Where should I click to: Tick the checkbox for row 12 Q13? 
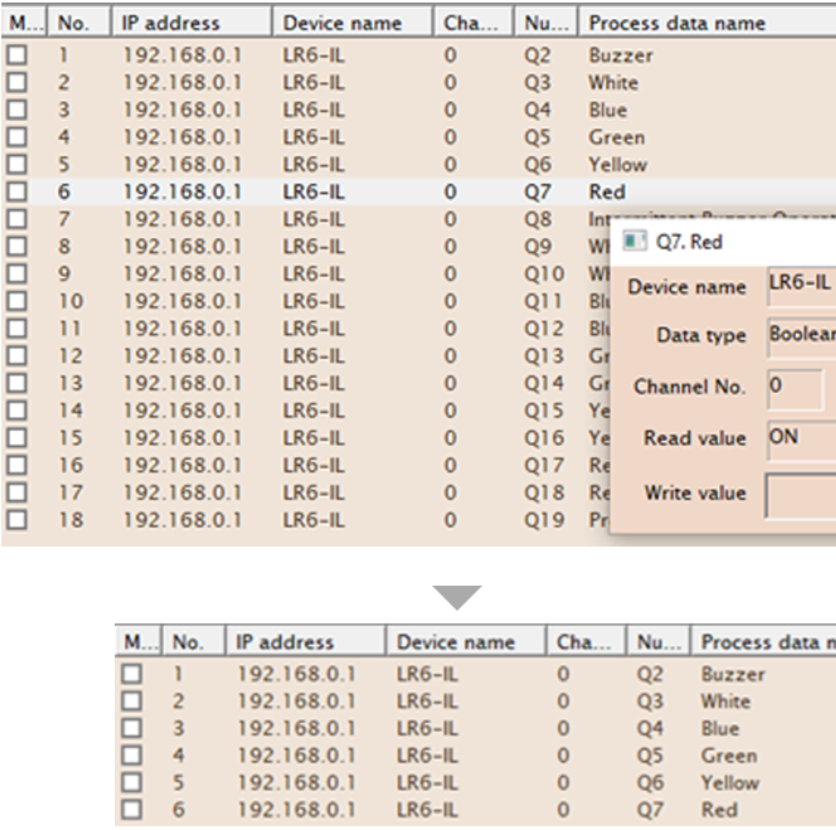coord(17,356)
